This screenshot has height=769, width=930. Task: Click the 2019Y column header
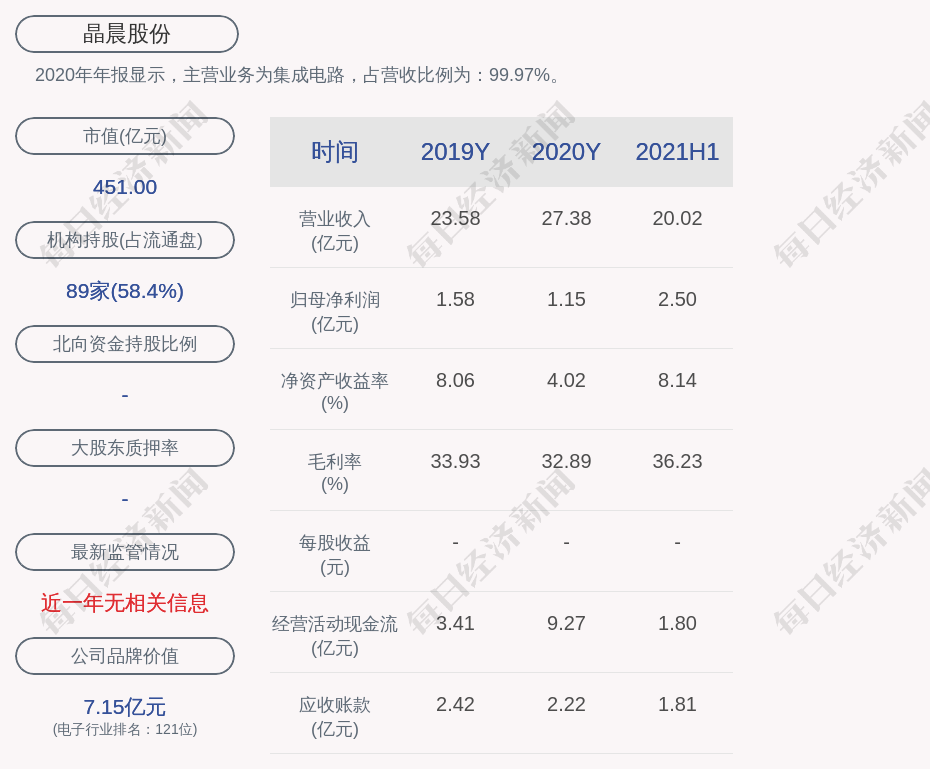[455, 152]
